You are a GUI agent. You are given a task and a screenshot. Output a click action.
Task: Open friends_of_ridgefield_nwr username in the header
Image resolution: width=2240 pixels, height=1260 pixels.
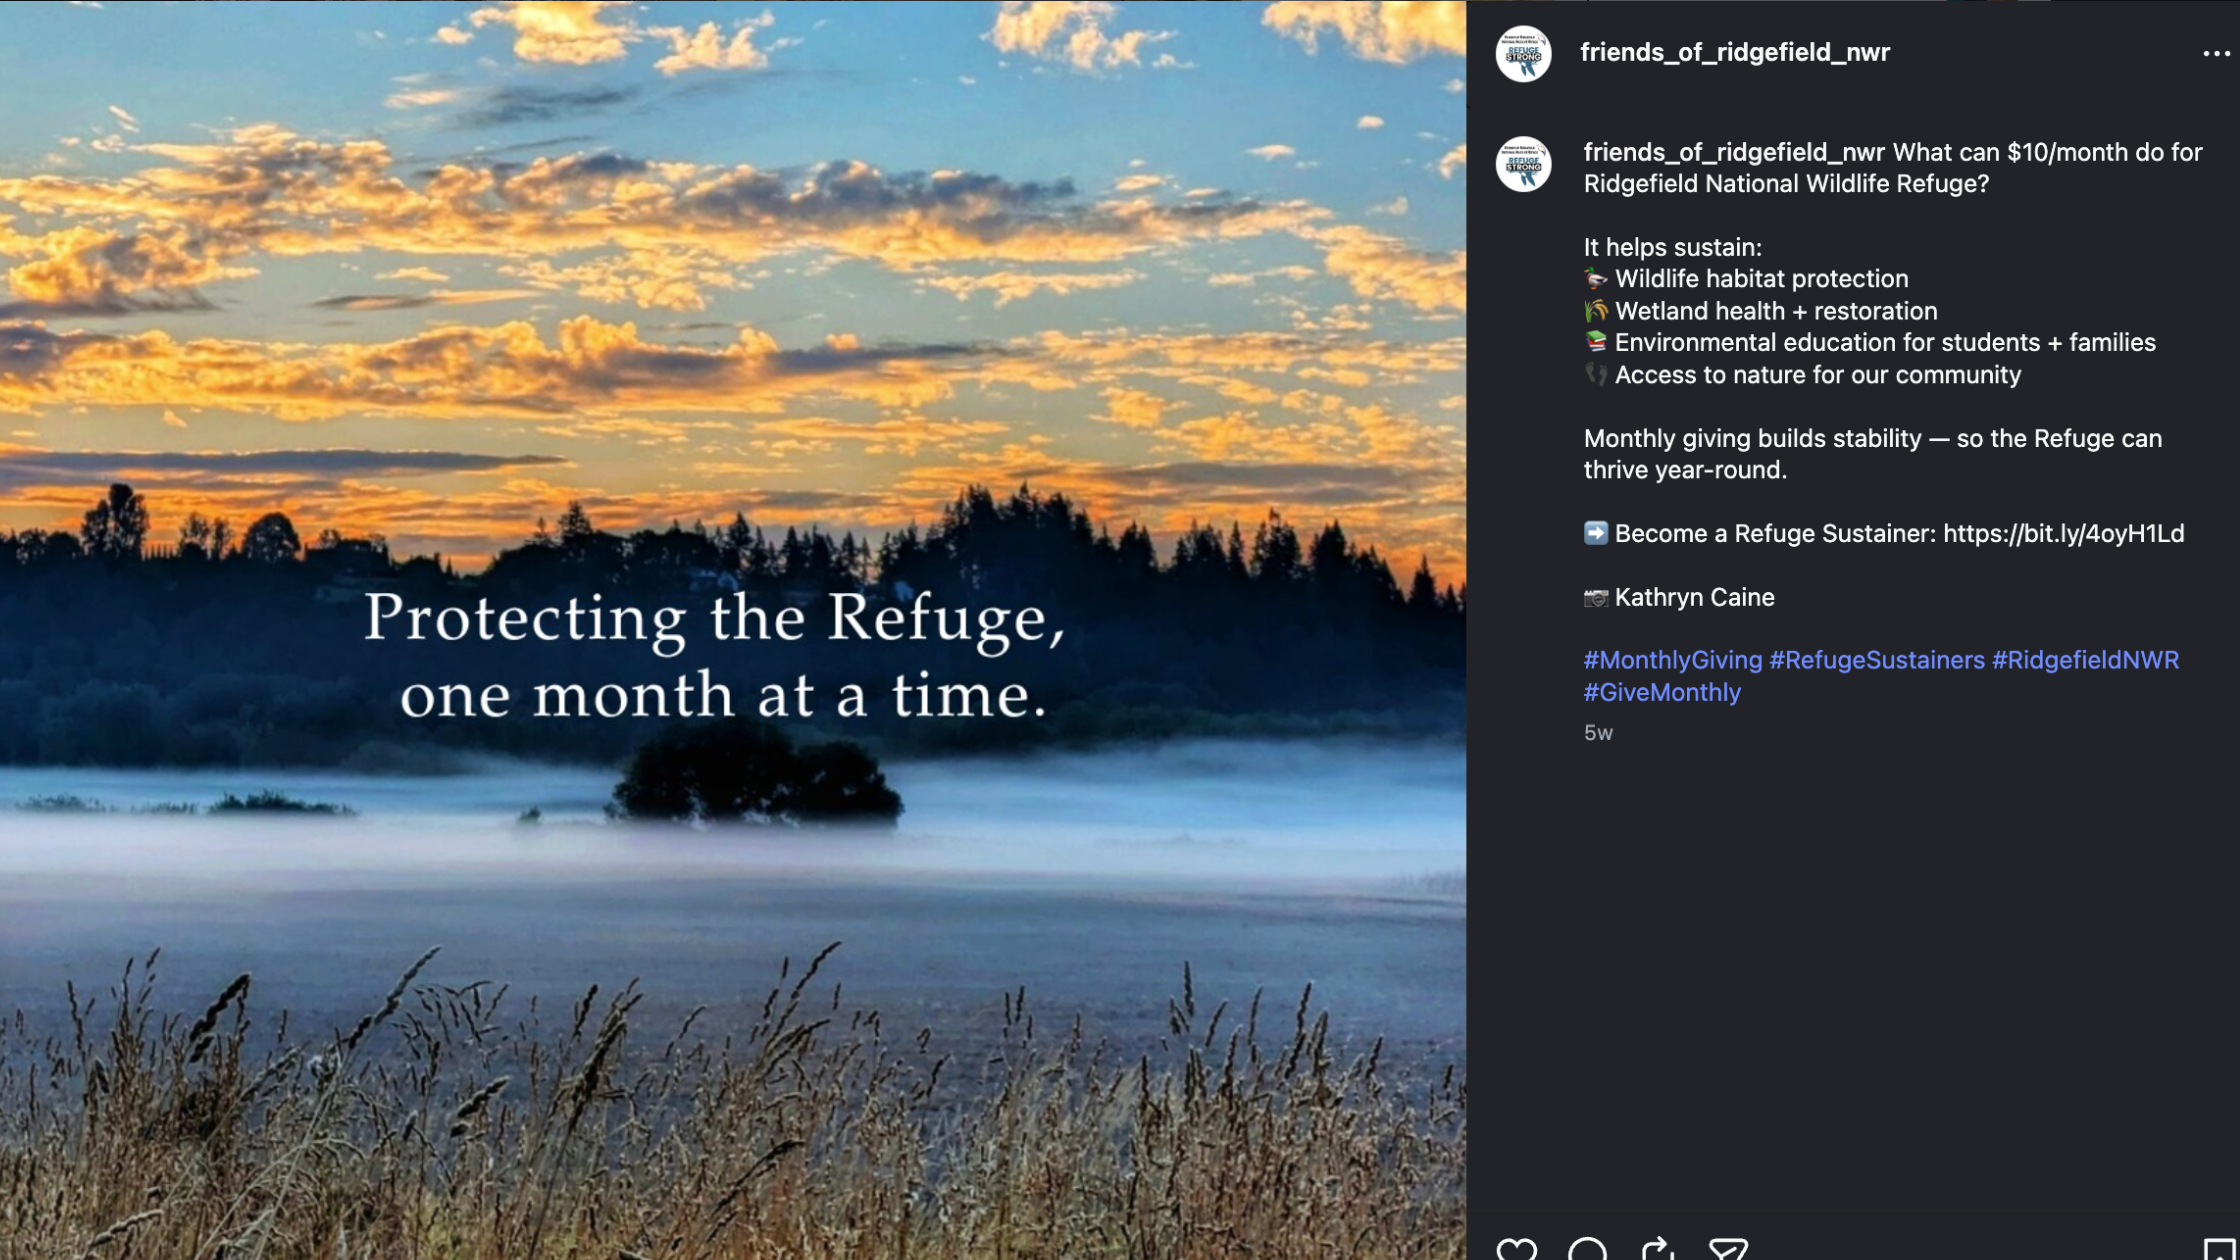[1734, 52]
